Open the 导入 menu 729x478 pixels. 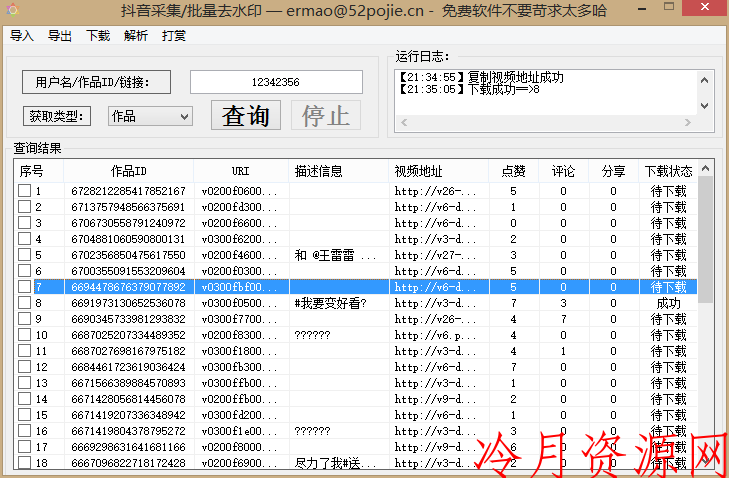(21, 36)
